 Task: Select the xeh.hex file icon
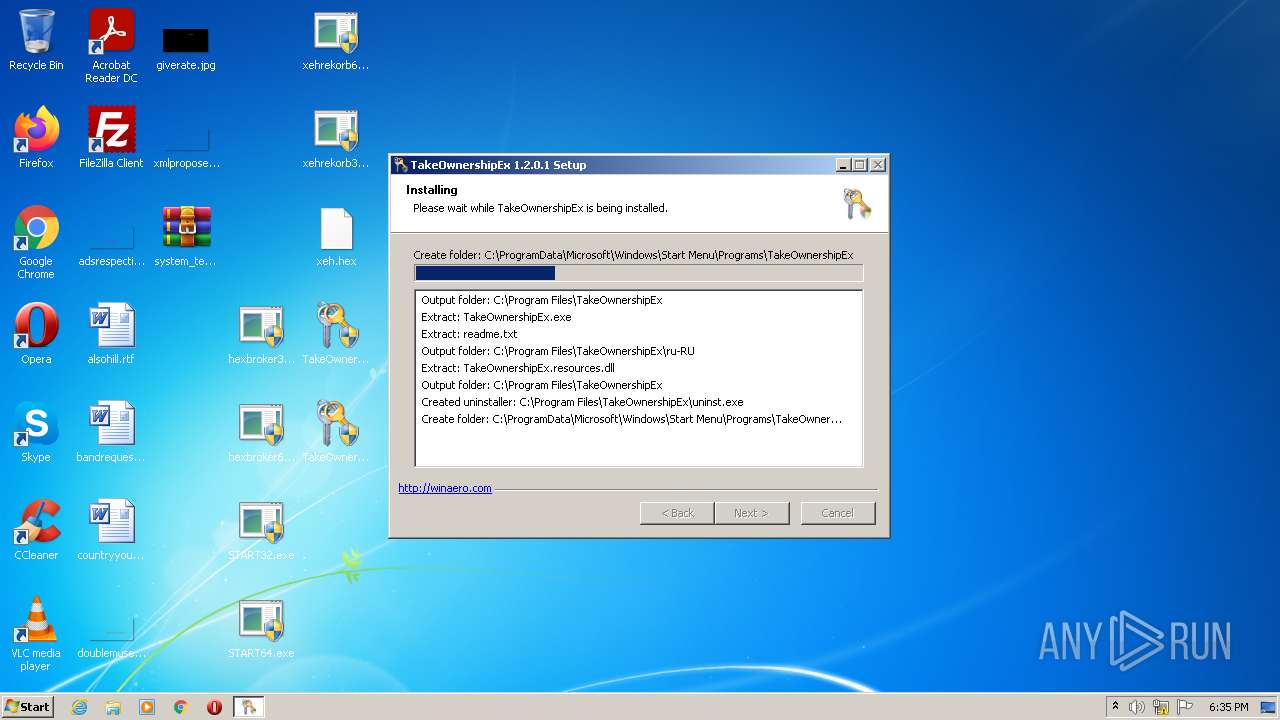336,237
